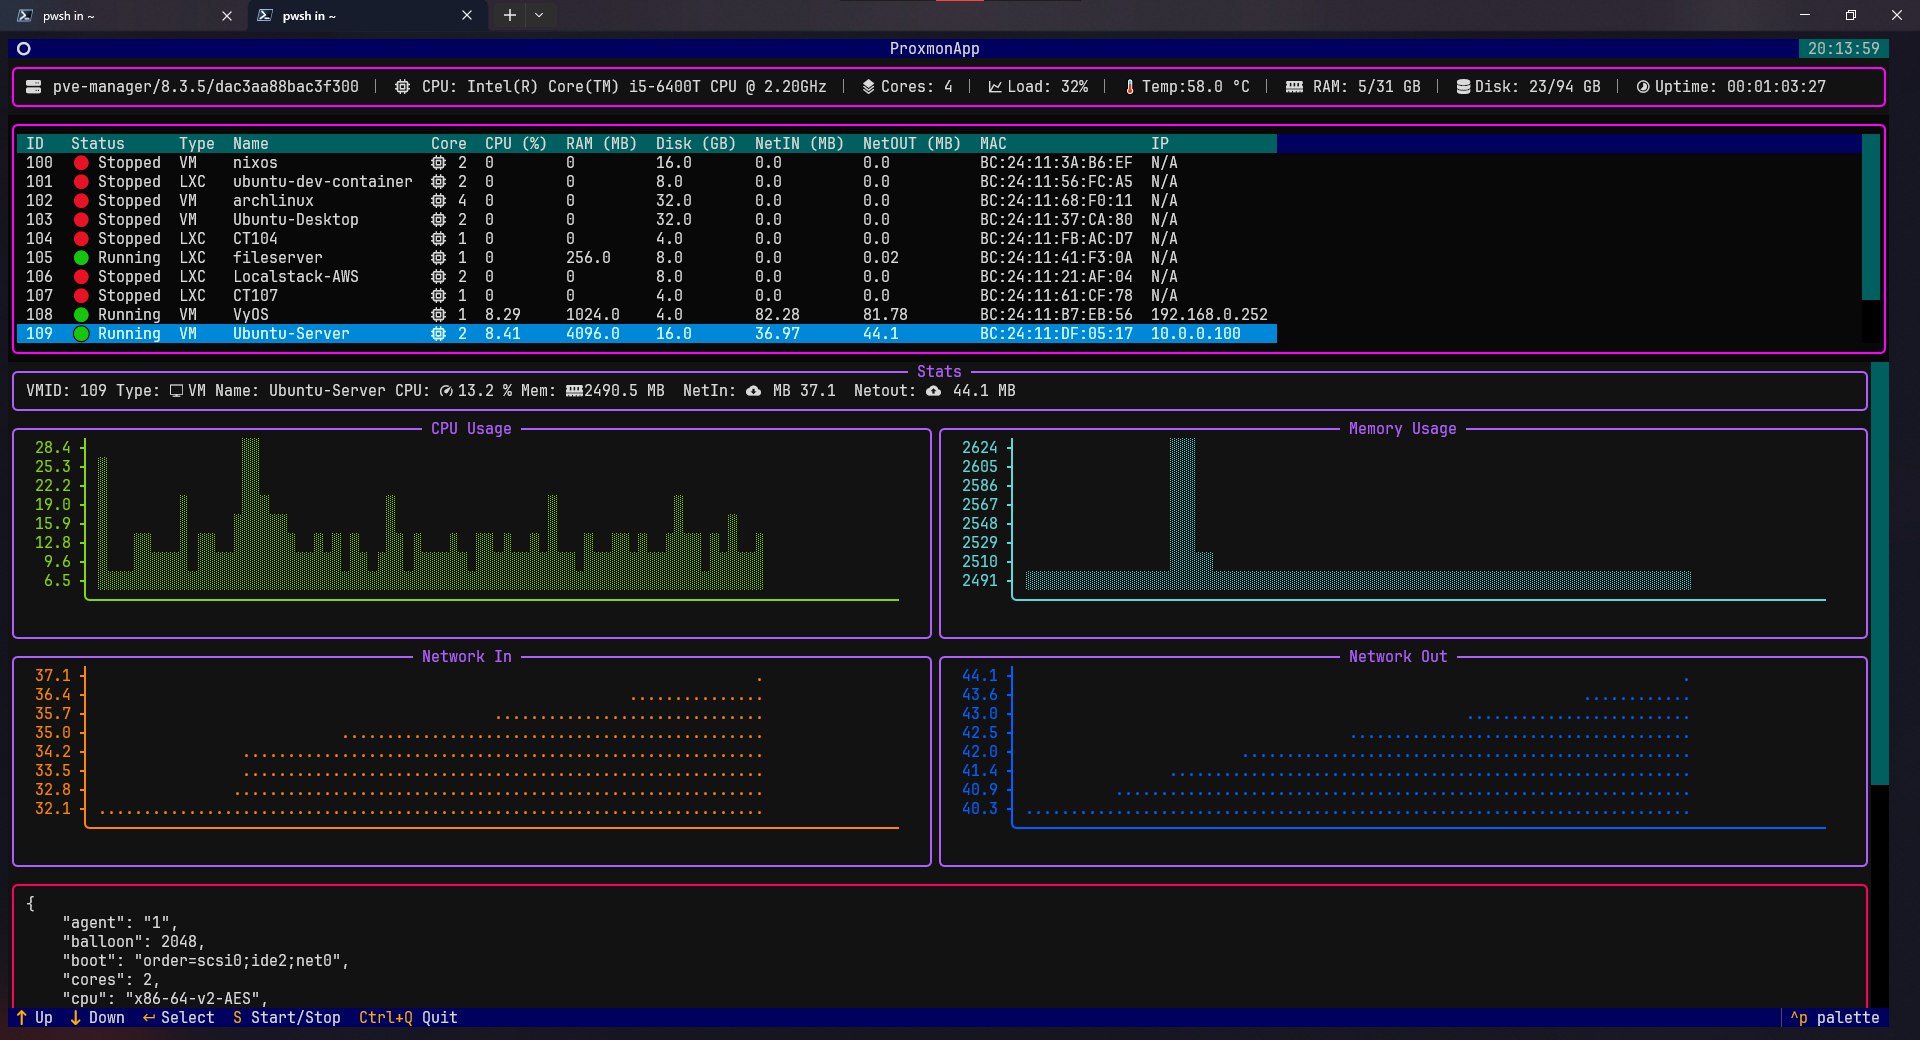Click the thermometer Temp icon
Viewport: 1920px width, 1040px height.
[x=1130, y=87]
